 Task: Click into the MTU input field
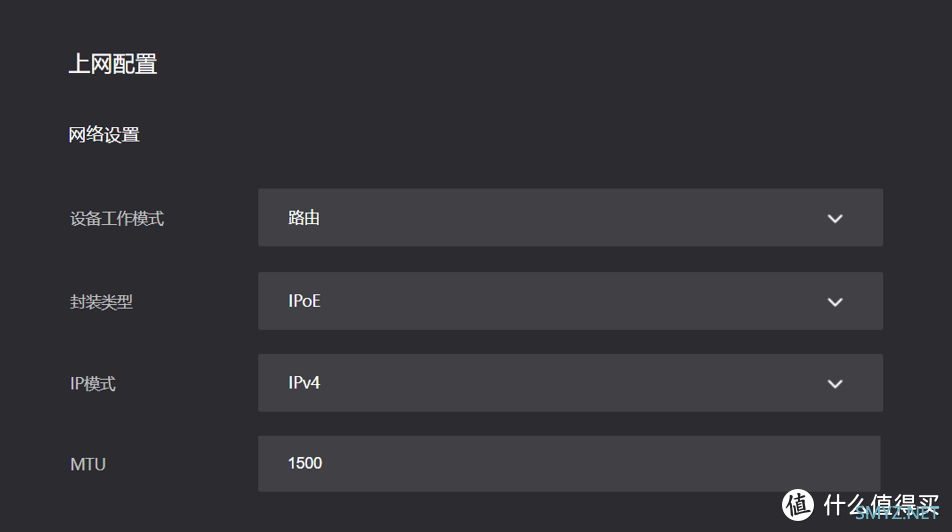tap(569, 463)
